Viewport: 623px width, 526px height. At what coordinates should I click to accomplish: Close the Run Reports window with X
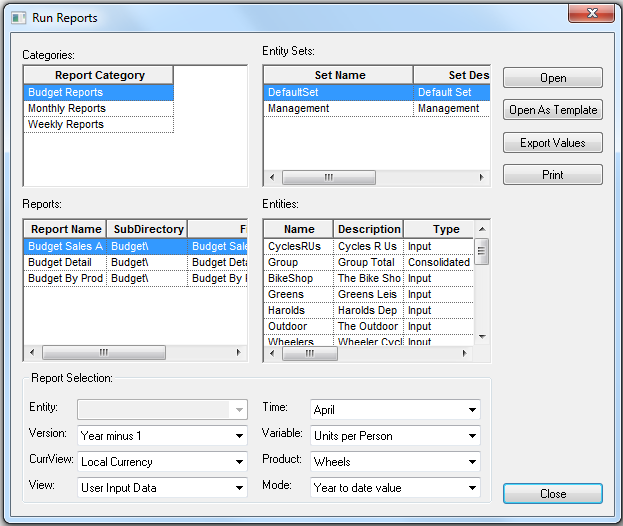591,13
